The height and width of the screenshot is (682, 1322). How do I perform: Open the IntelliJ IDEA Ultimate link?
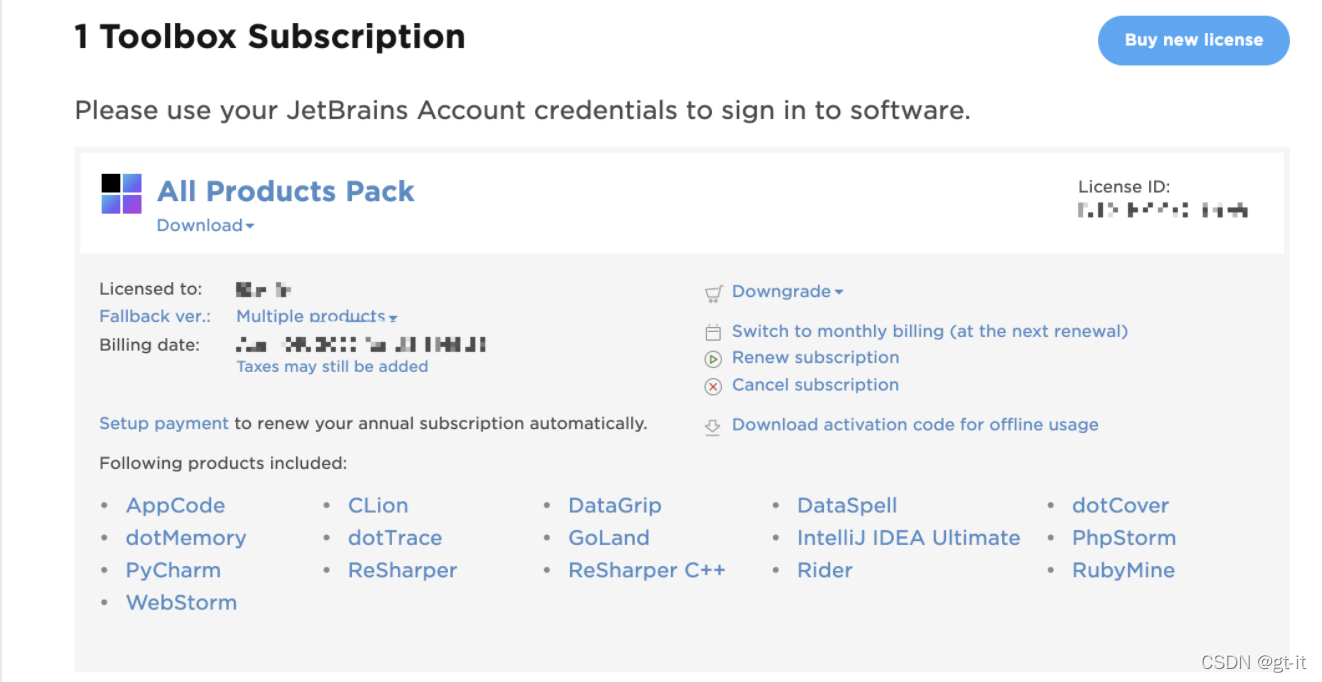coord(909,537)
